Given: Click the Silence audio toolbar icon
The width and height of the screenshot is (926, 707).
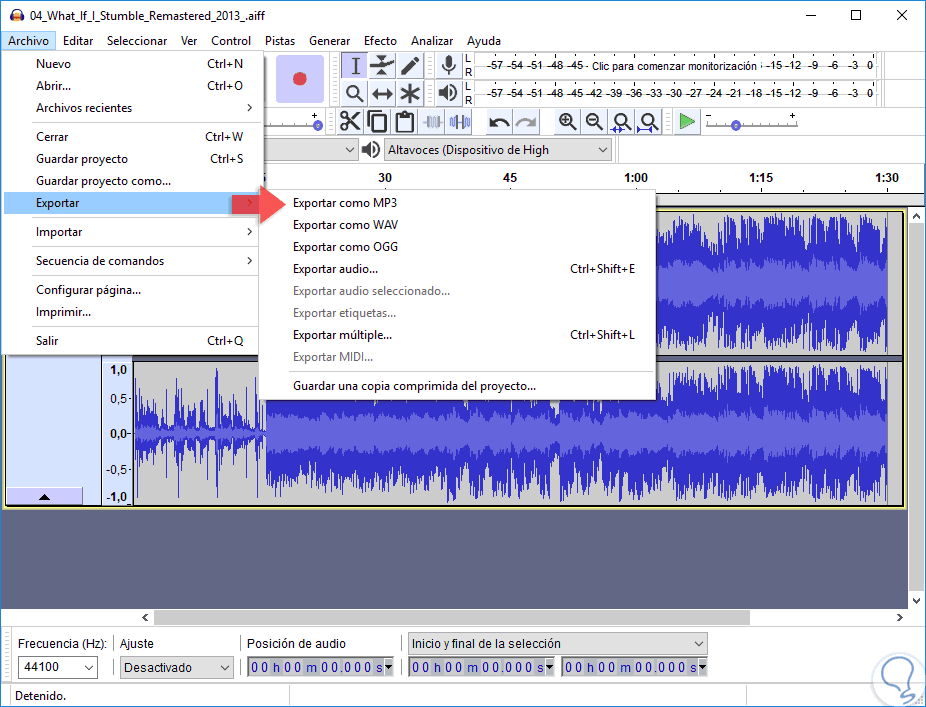Looking at the screenshot, I should point(459,122).
